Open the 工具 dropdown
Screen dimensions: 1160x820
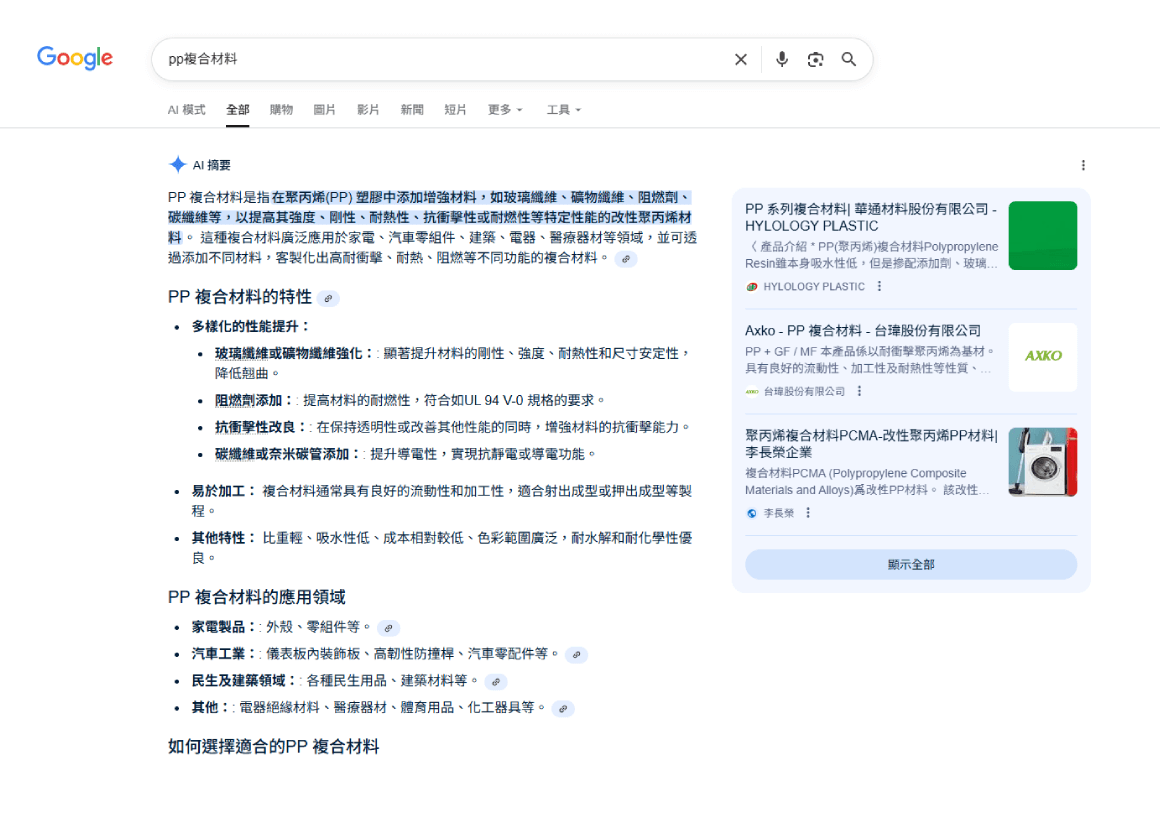[x=563, y=110]
